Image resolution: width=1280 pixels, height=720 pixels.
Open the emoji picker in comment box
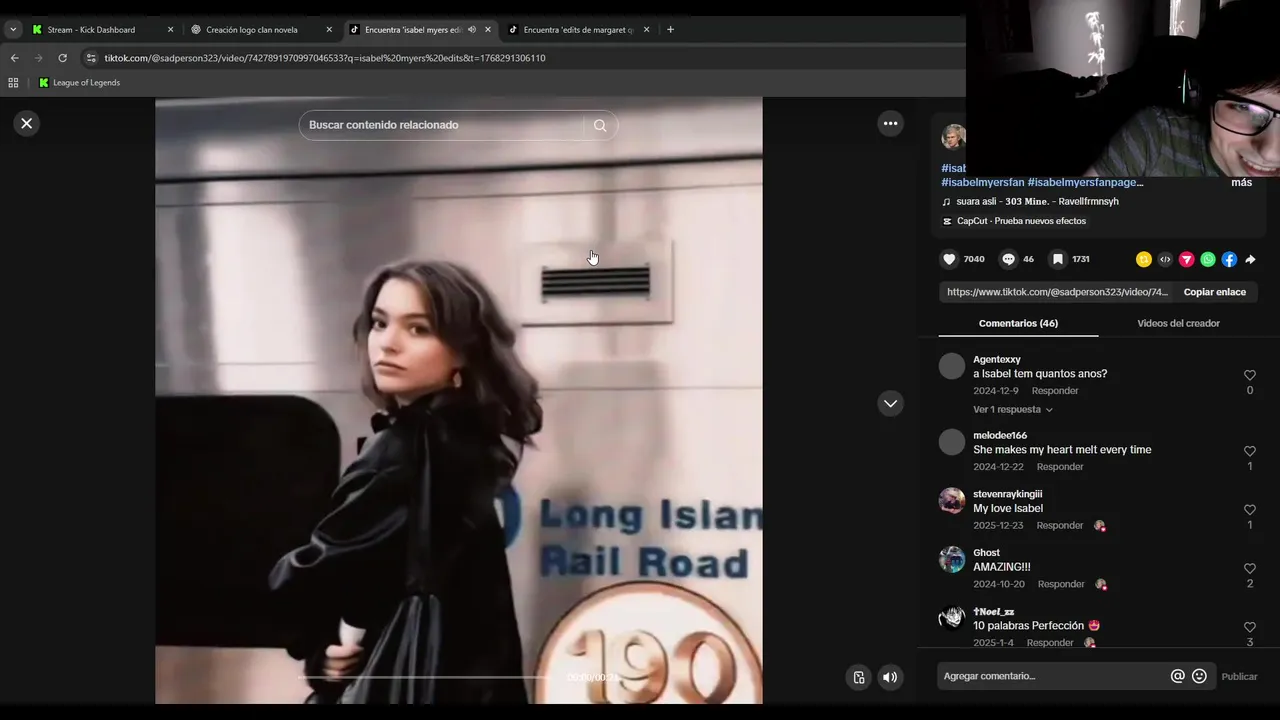1199,676
